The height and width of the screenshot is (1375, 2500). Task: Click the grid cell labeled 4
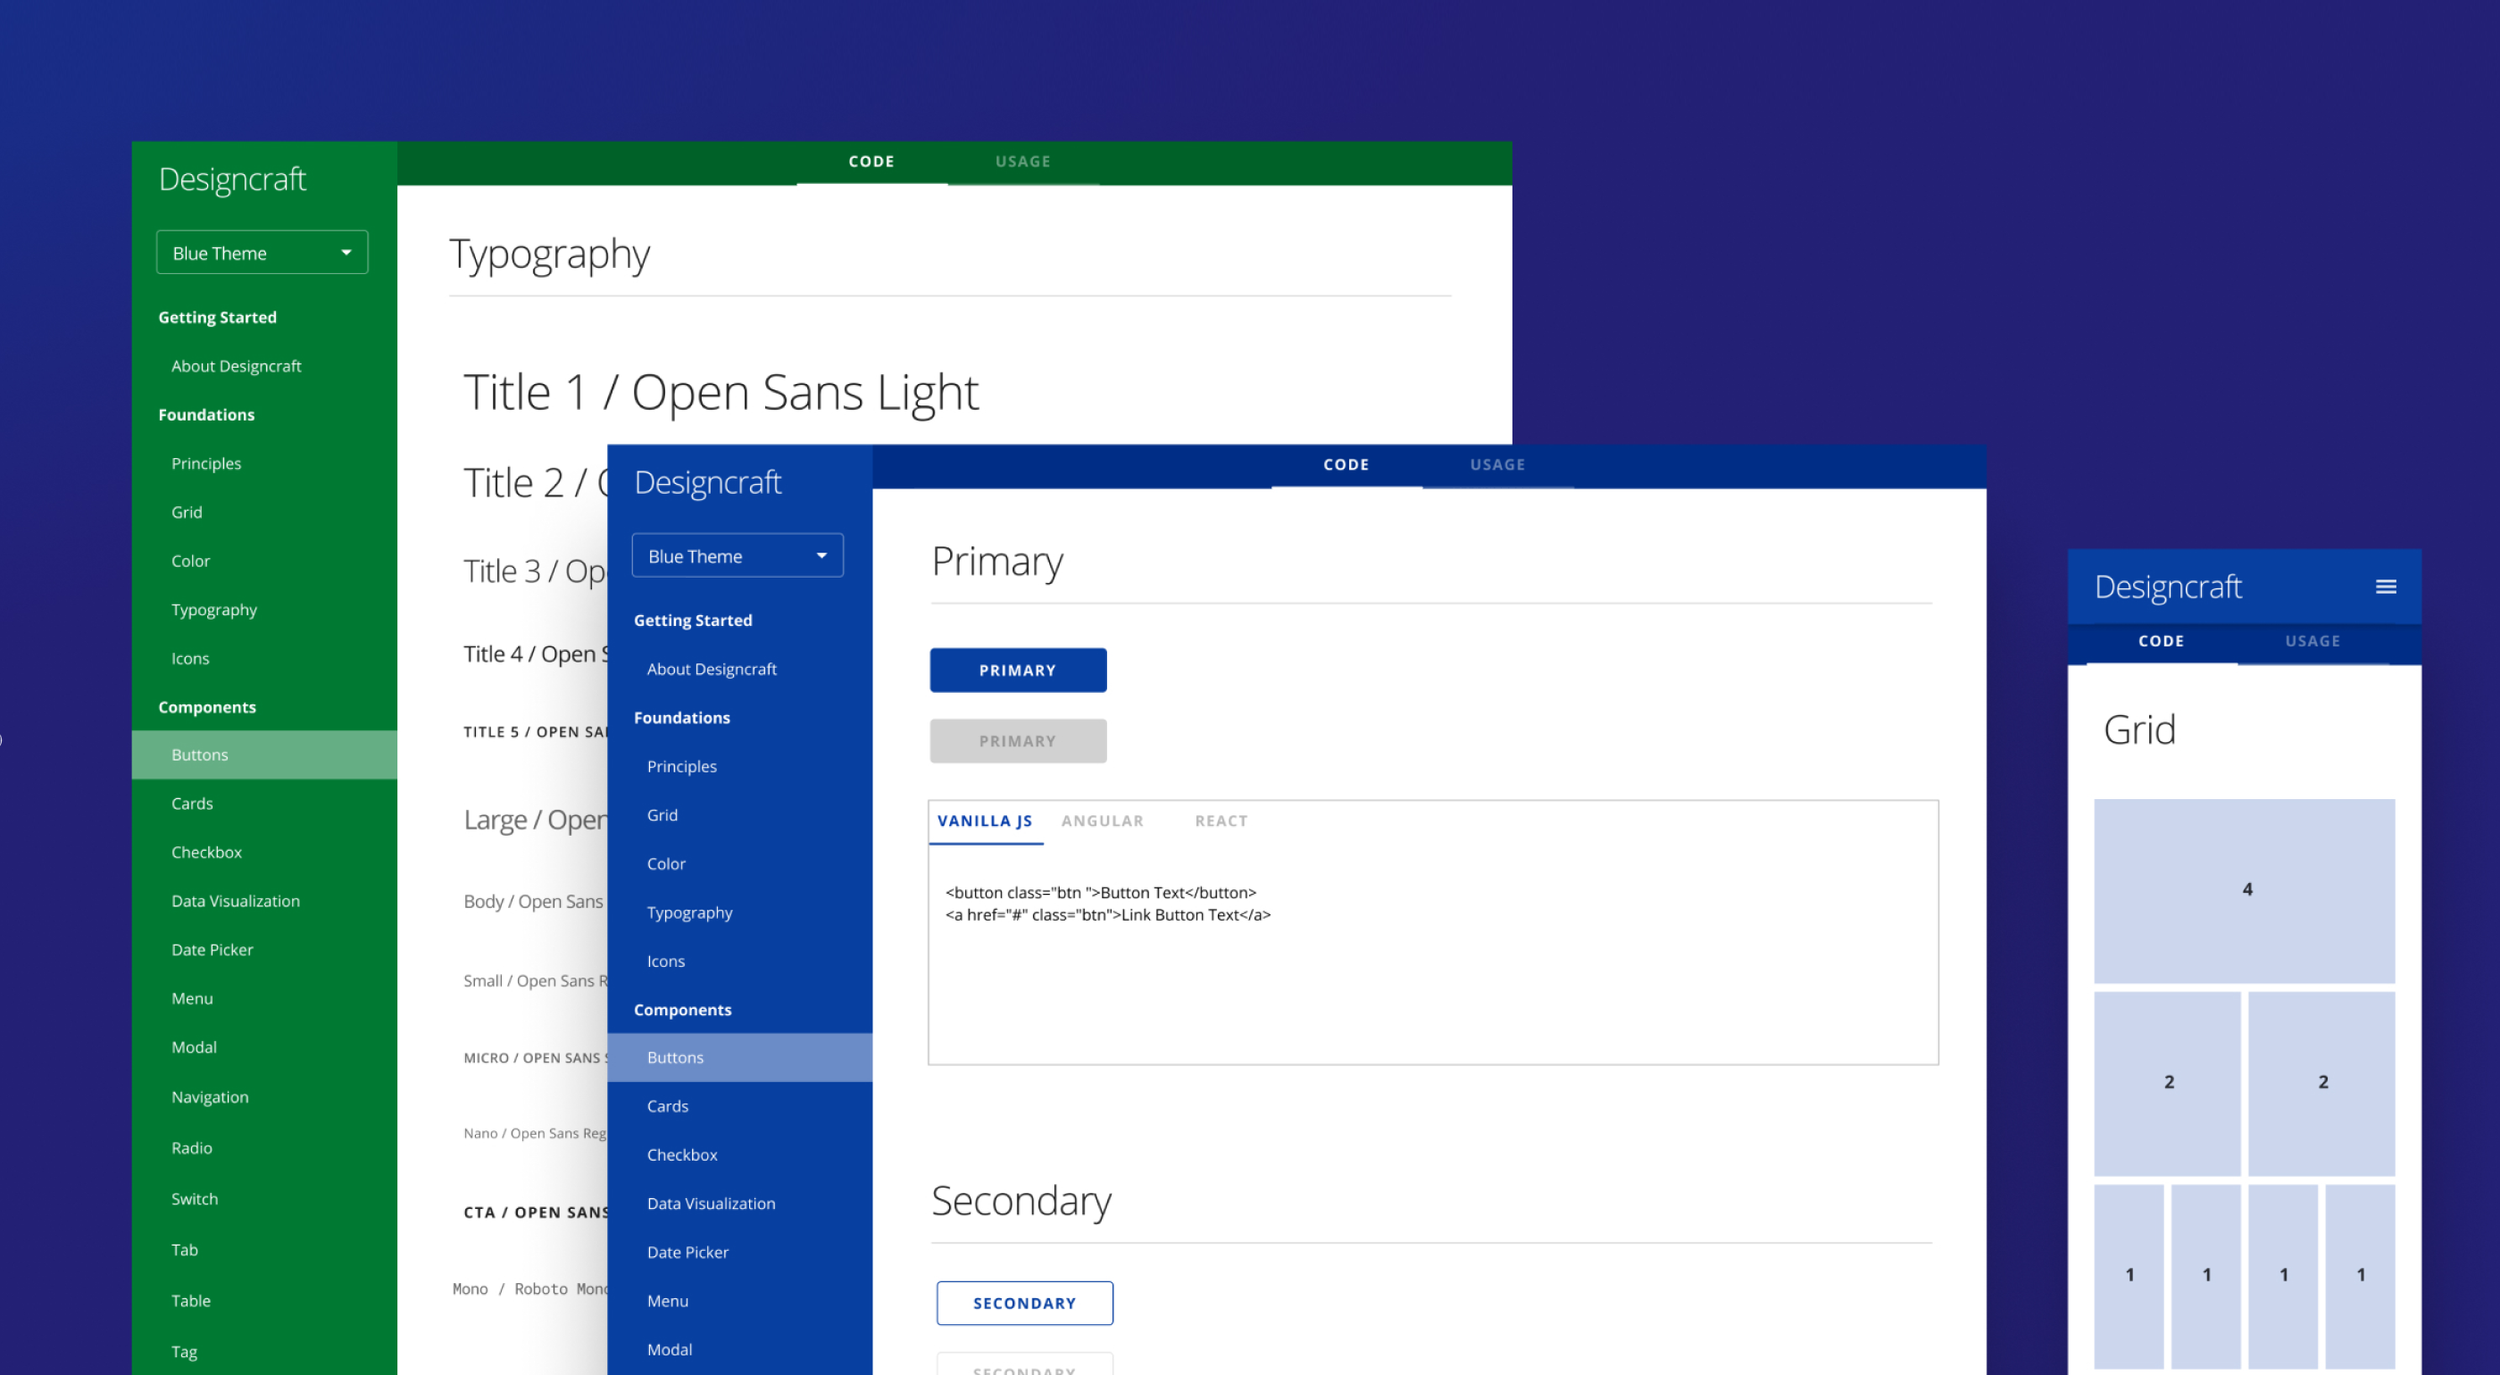(2244, 890)
